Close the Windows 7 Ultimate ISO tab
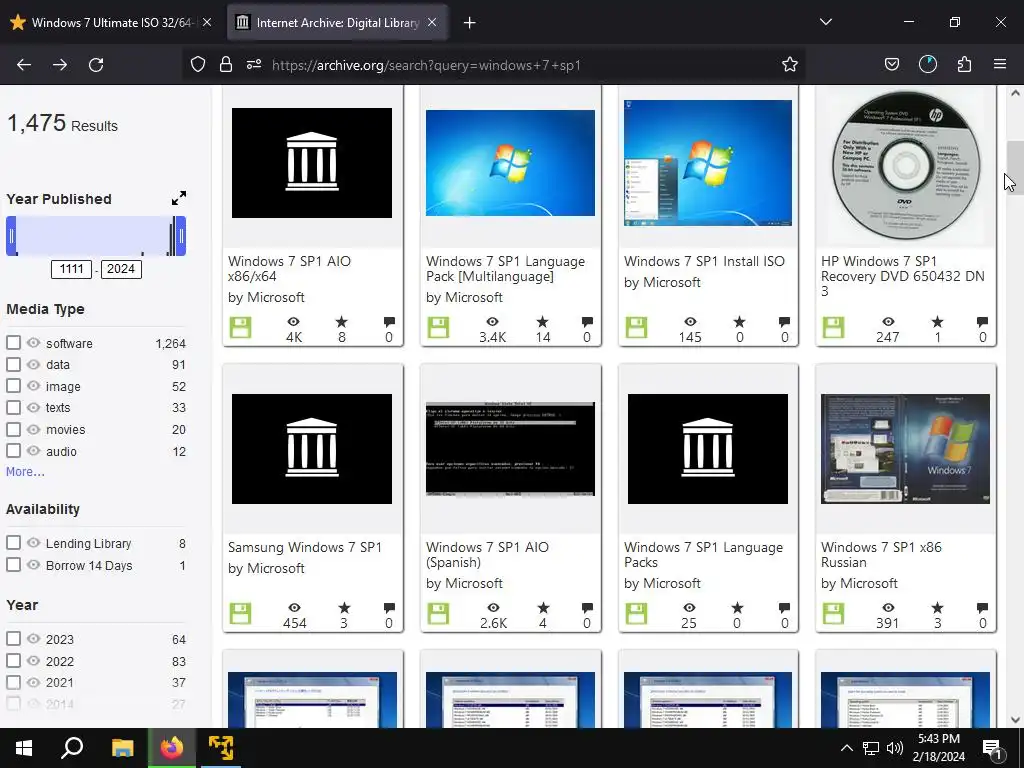Viewport: 1024px width, 768px height. coord(207,22)
